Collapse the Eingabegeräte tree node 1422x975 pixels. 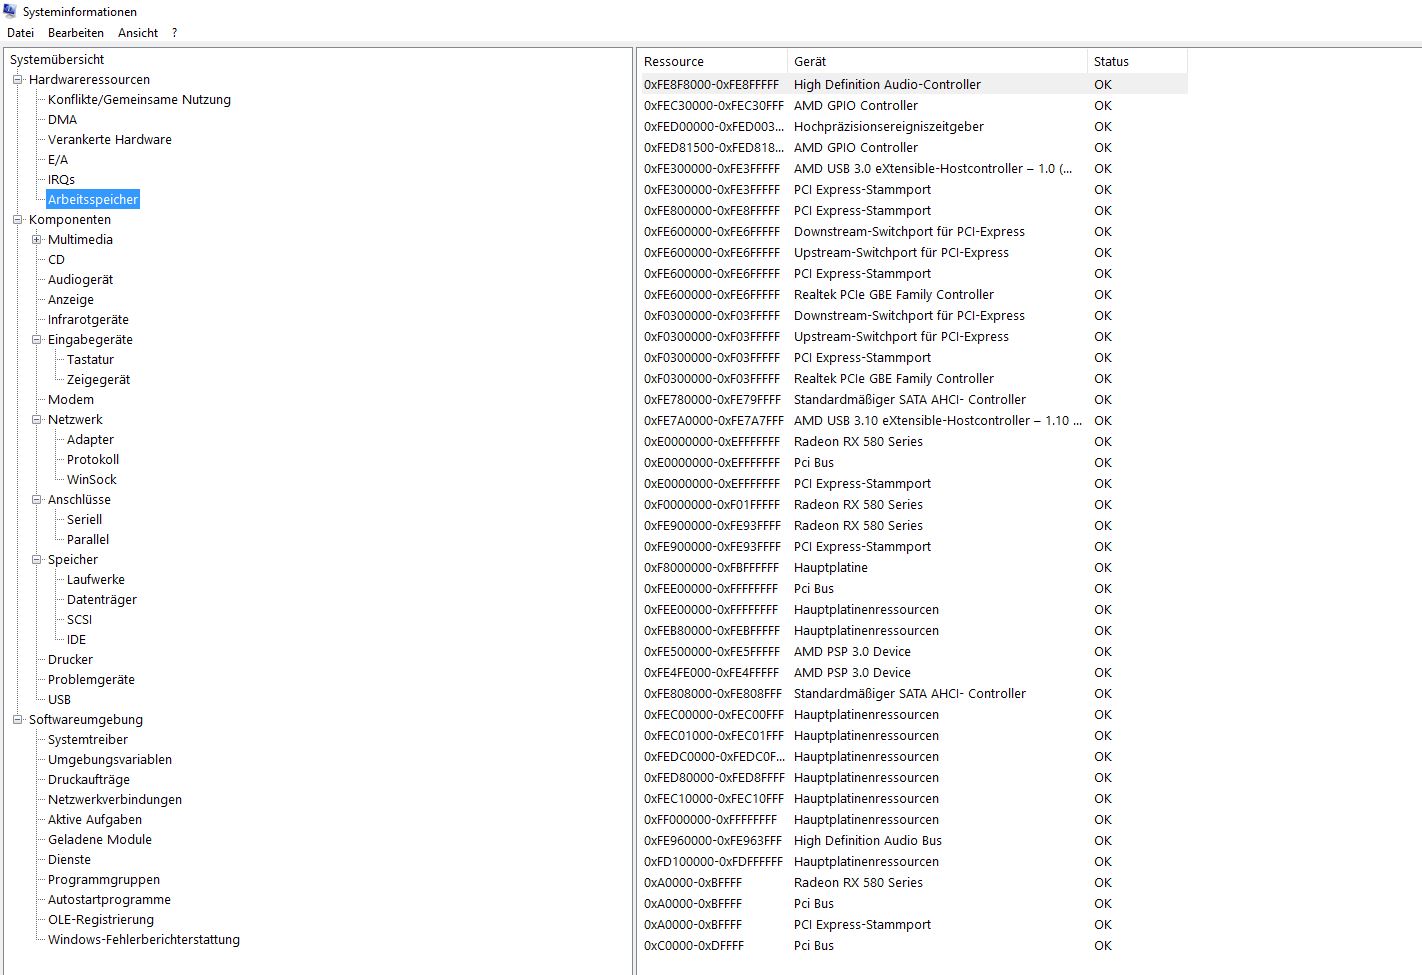click(36, 339)
